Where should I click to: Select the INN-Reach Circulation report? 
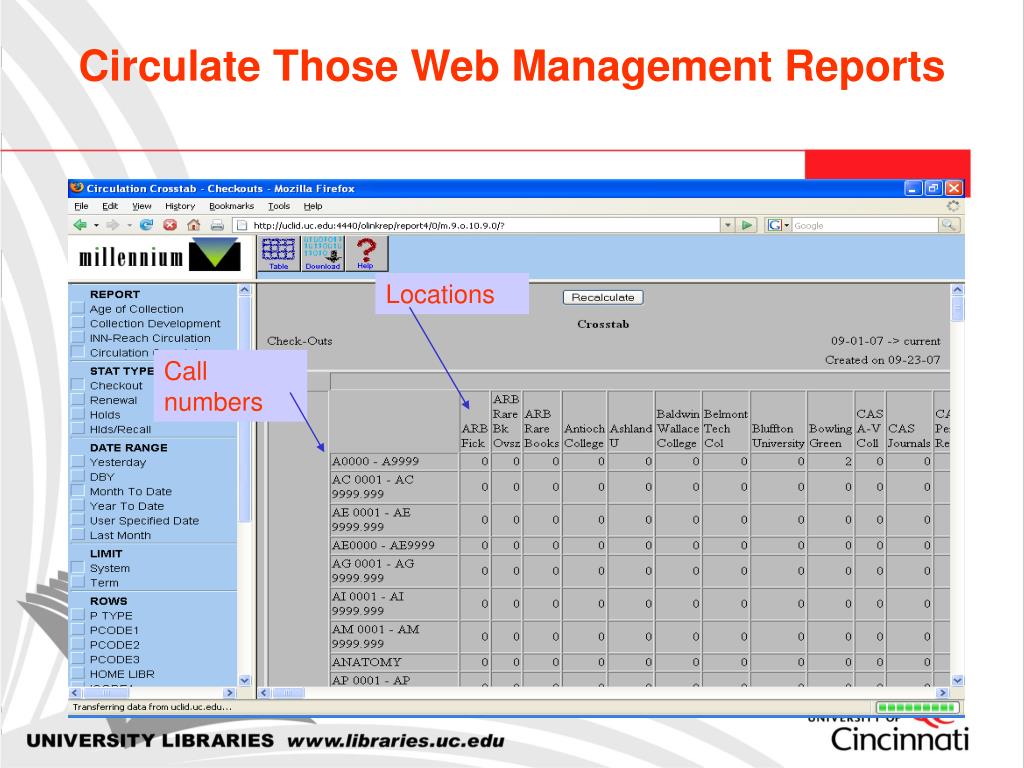[x=150, y=338]
